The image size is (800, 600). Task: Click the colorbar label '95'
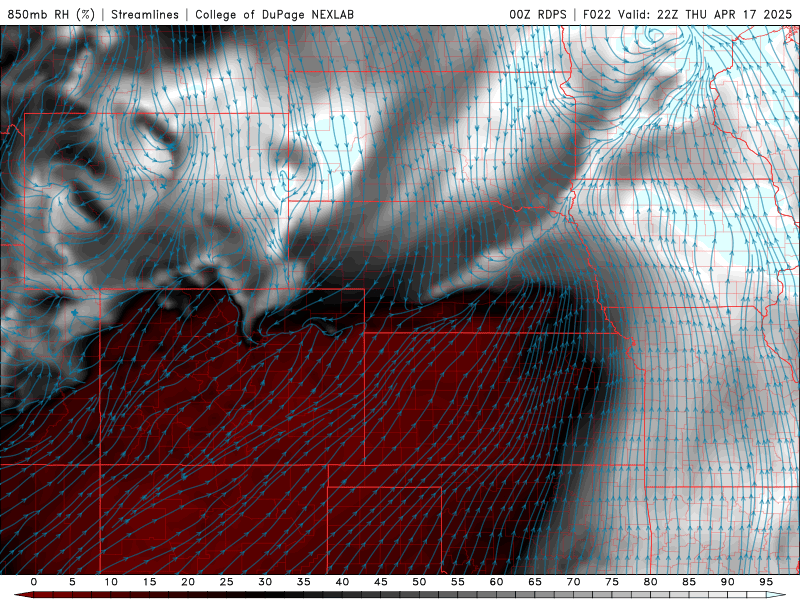(766, 582)
